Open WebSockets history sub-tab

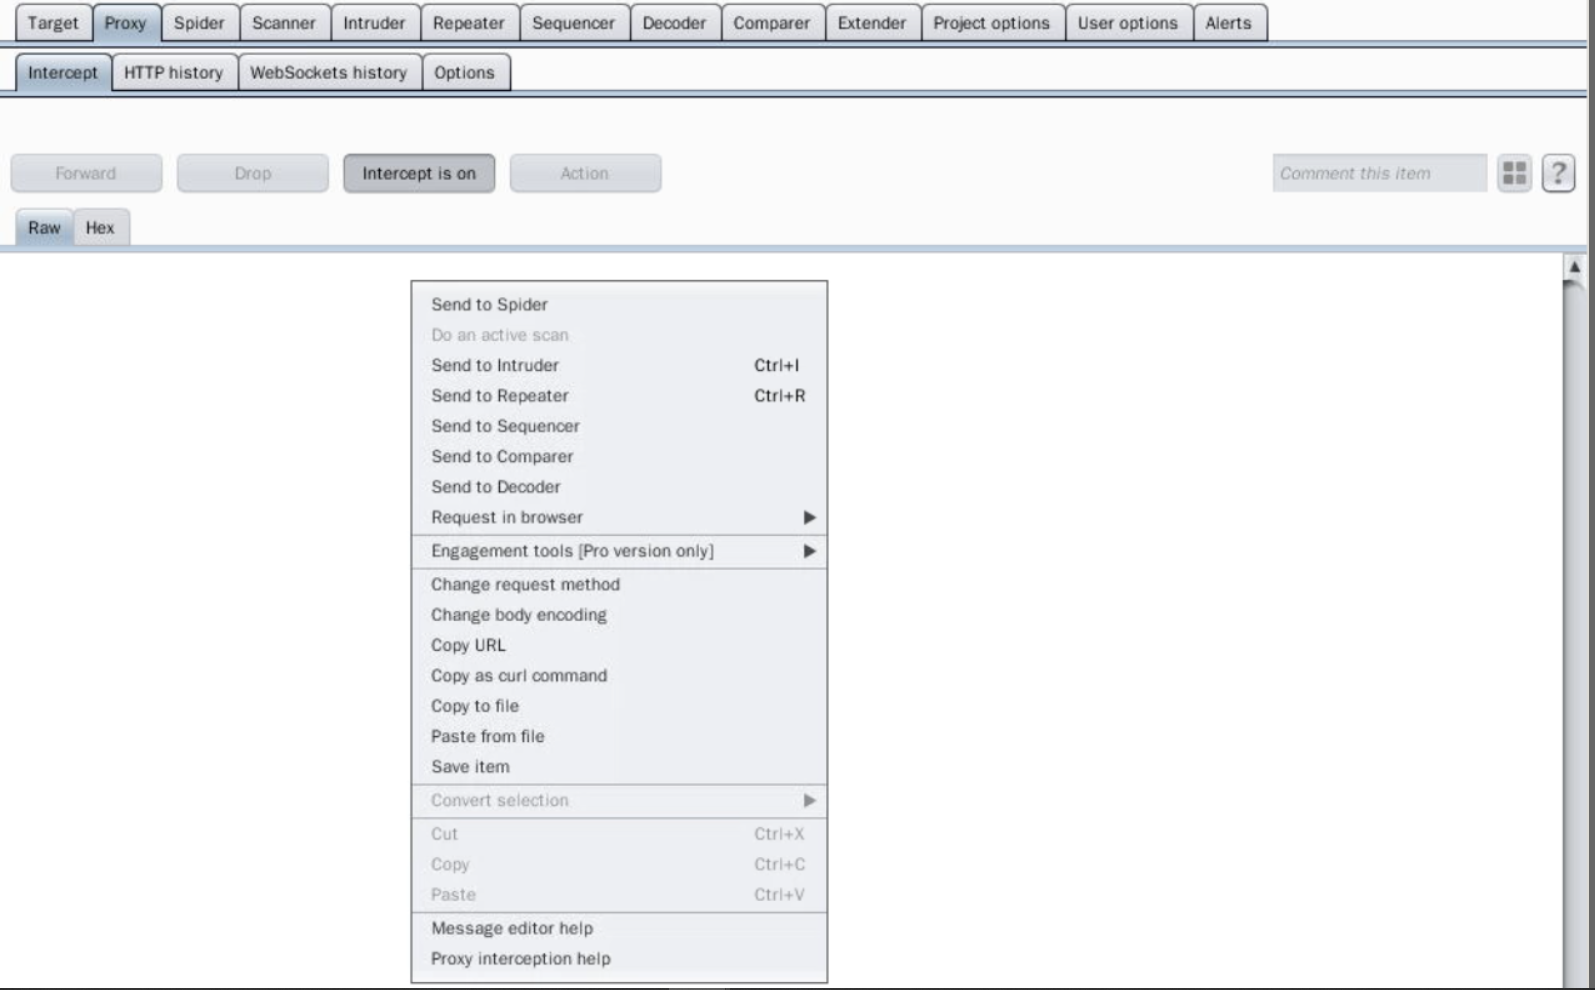point(329,73)
